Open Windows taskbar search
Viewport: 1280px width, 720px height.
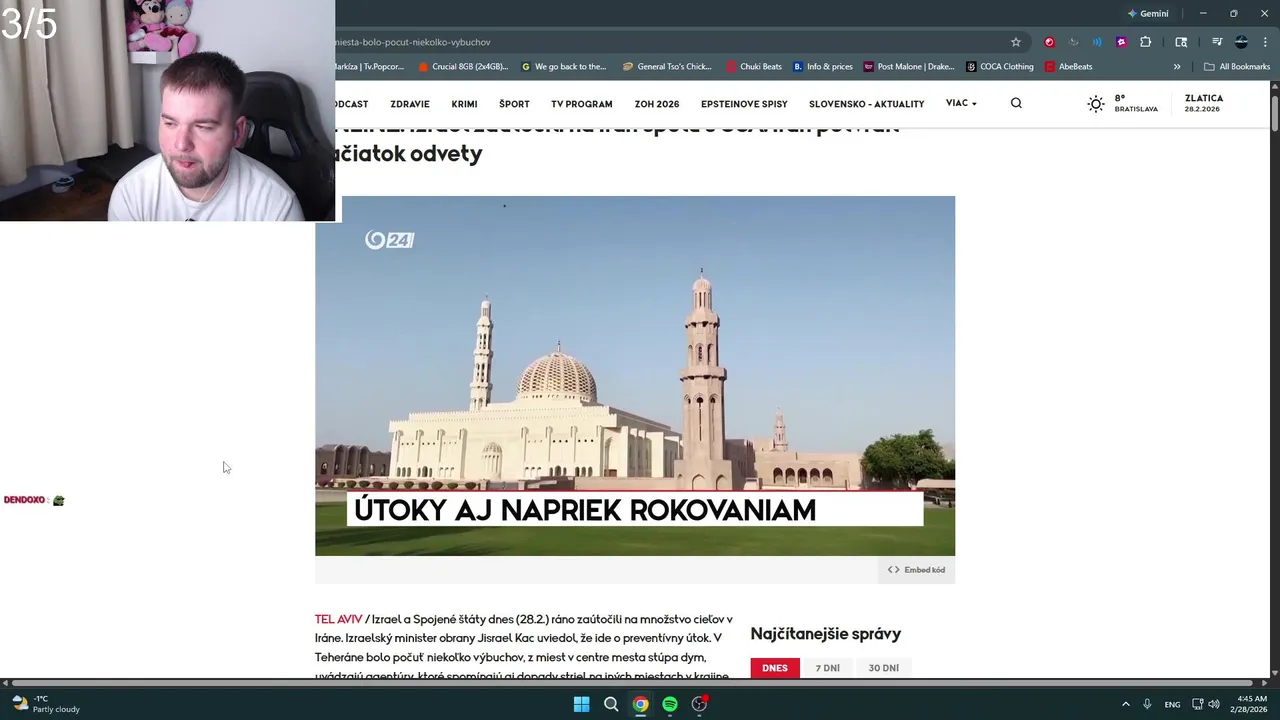click(611, 704)
